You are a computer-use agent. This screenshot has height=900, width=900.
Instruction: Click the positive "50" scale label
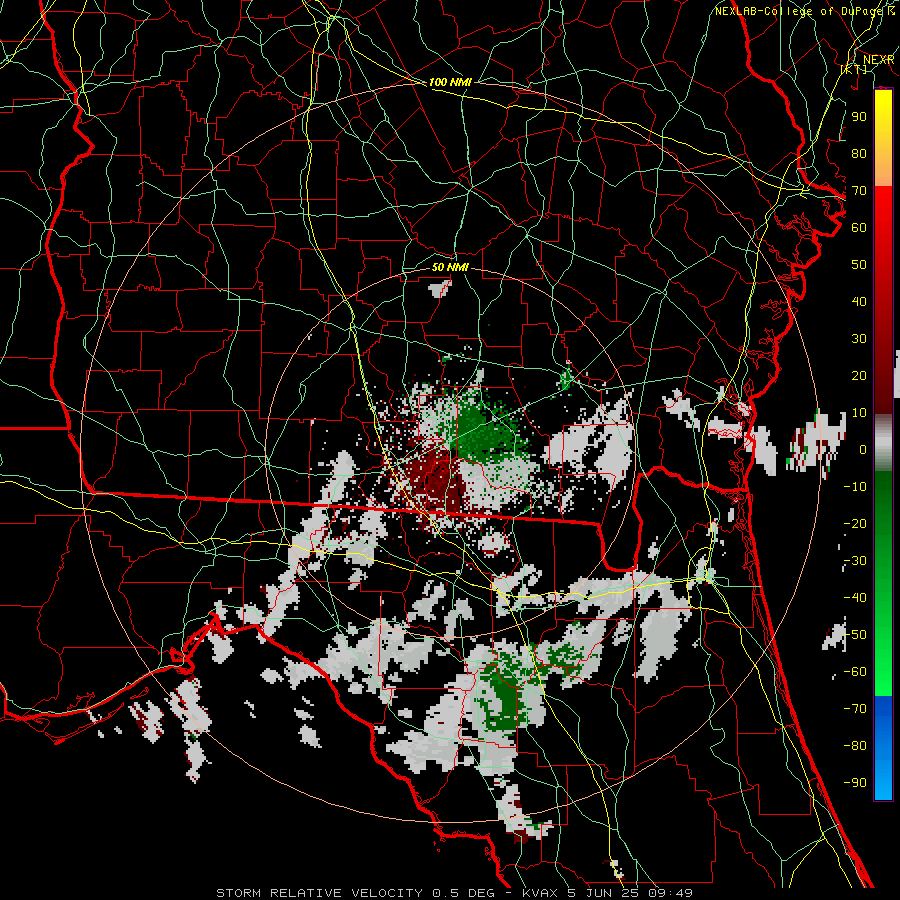(x=859, y=265)
